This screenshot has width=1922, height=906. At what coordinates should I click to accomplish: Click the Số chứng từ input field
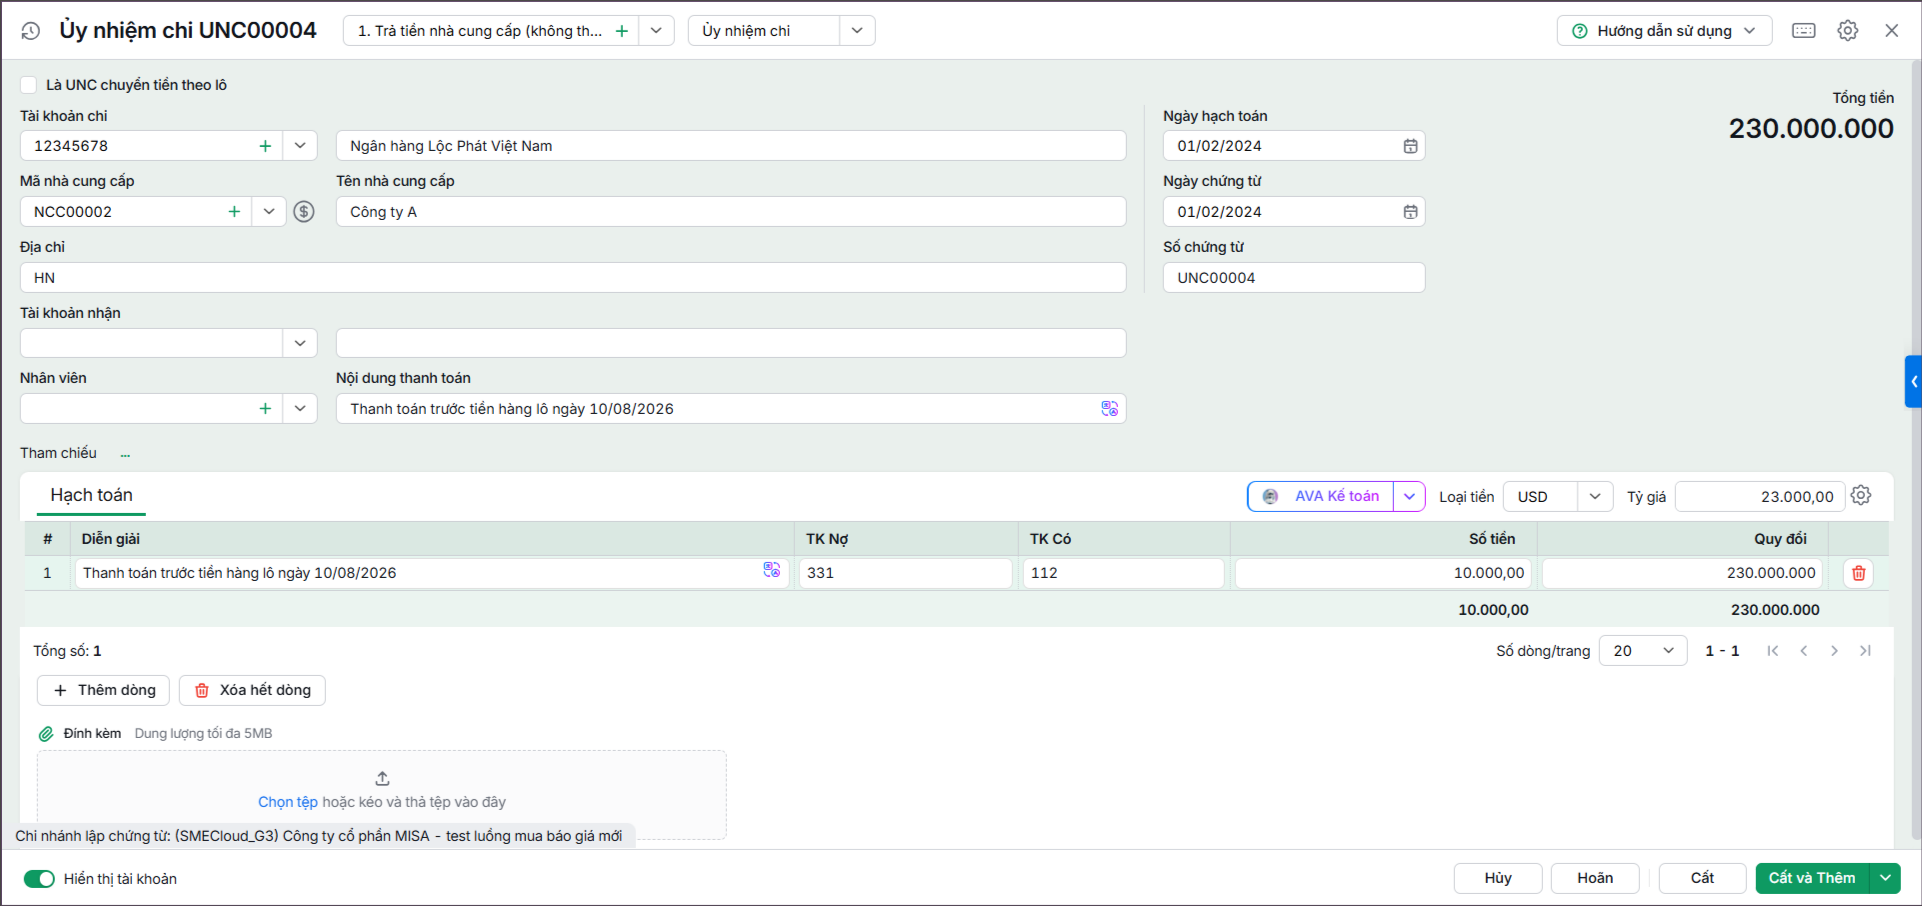1293,278
